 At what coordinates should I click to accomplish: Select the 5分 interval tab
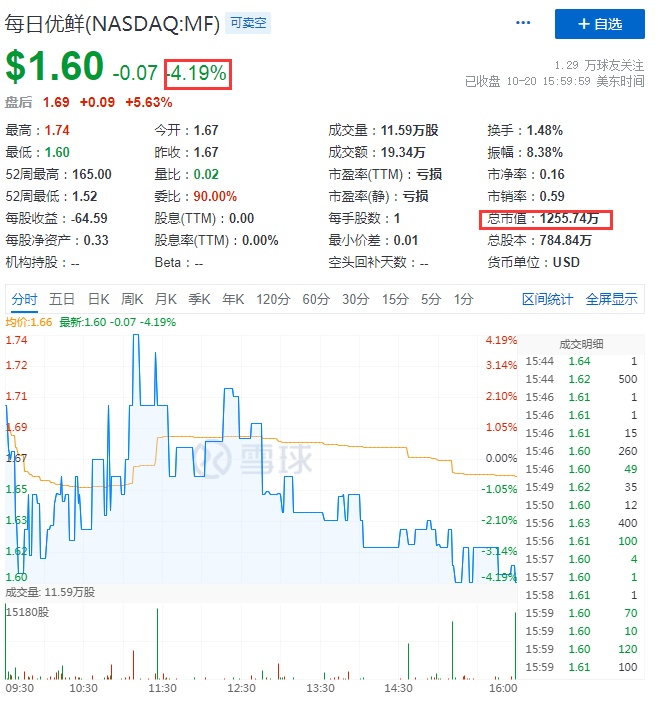[431, 299]
